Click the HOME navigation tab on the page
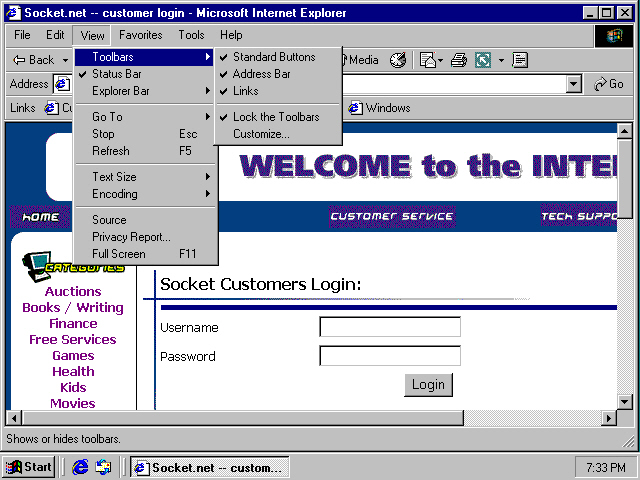 [40, 217]
